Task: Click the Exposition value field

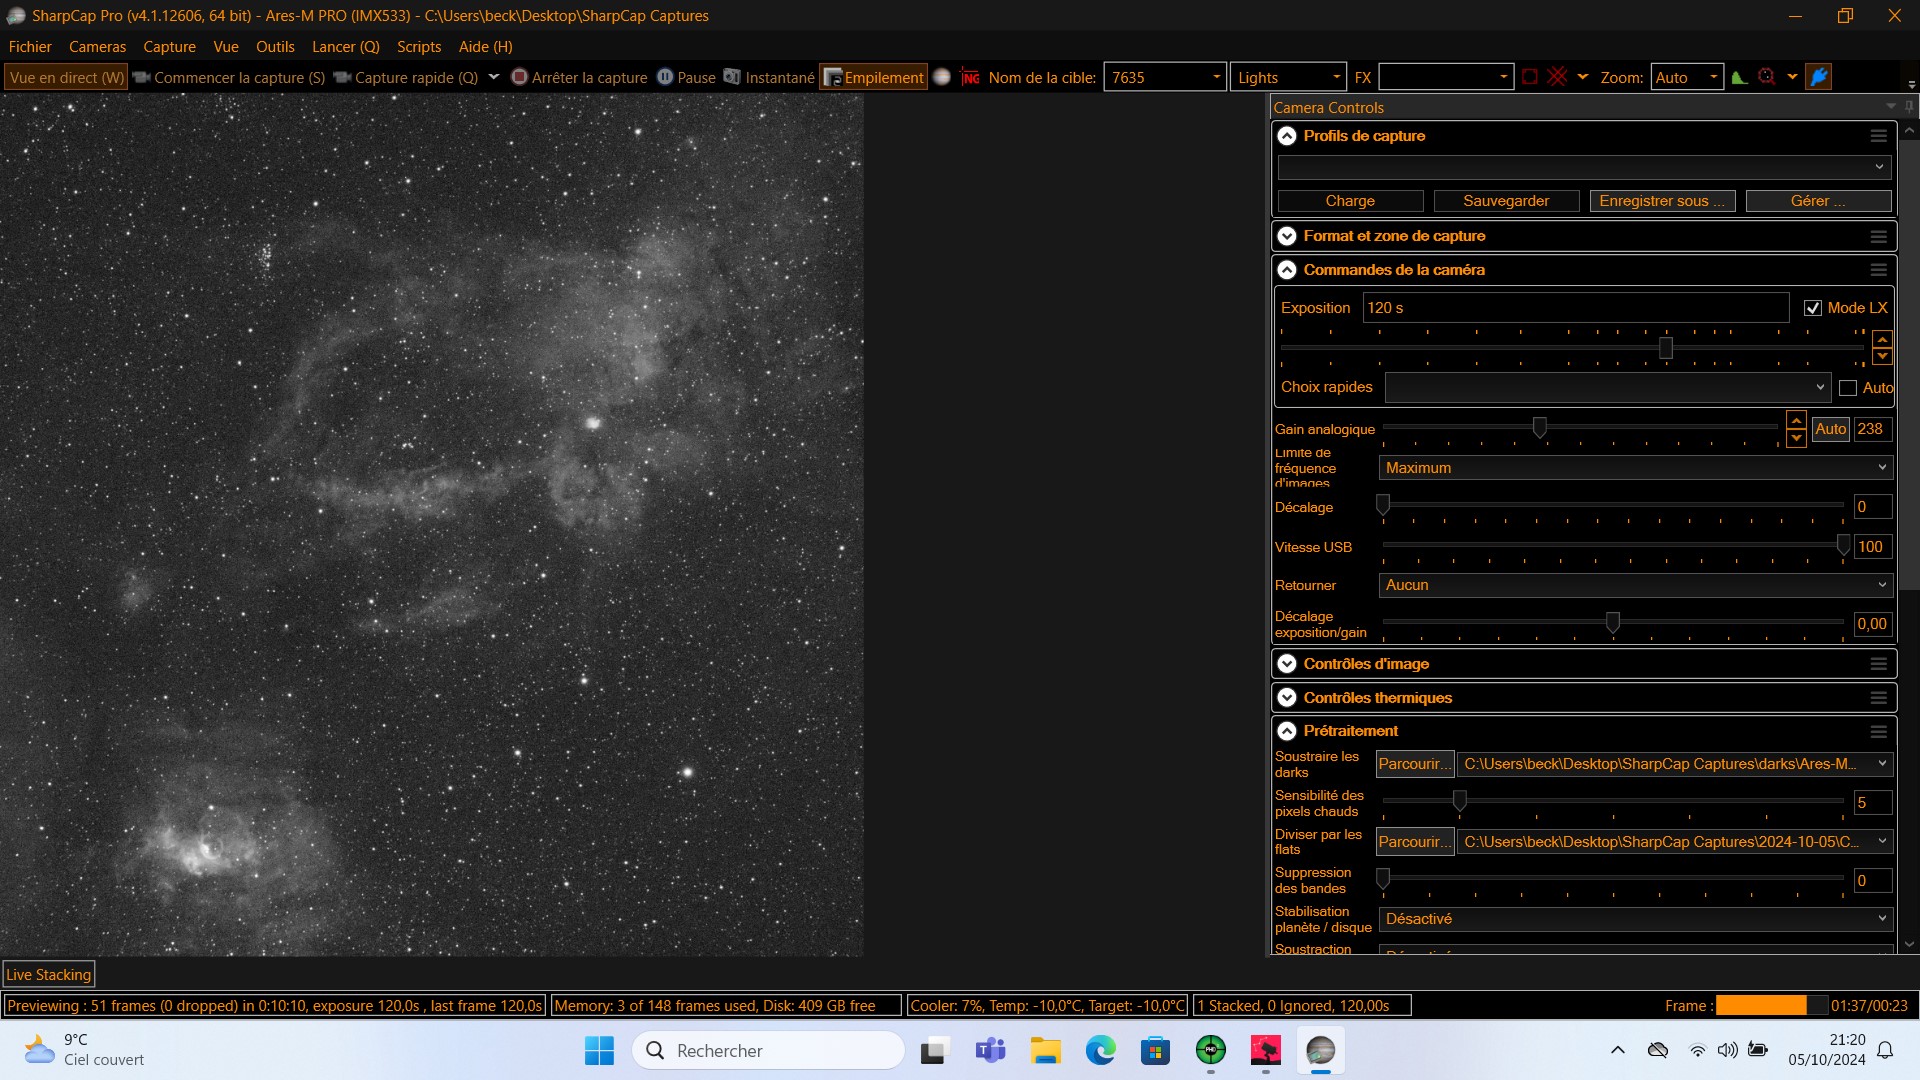Action: (1576, 308)
